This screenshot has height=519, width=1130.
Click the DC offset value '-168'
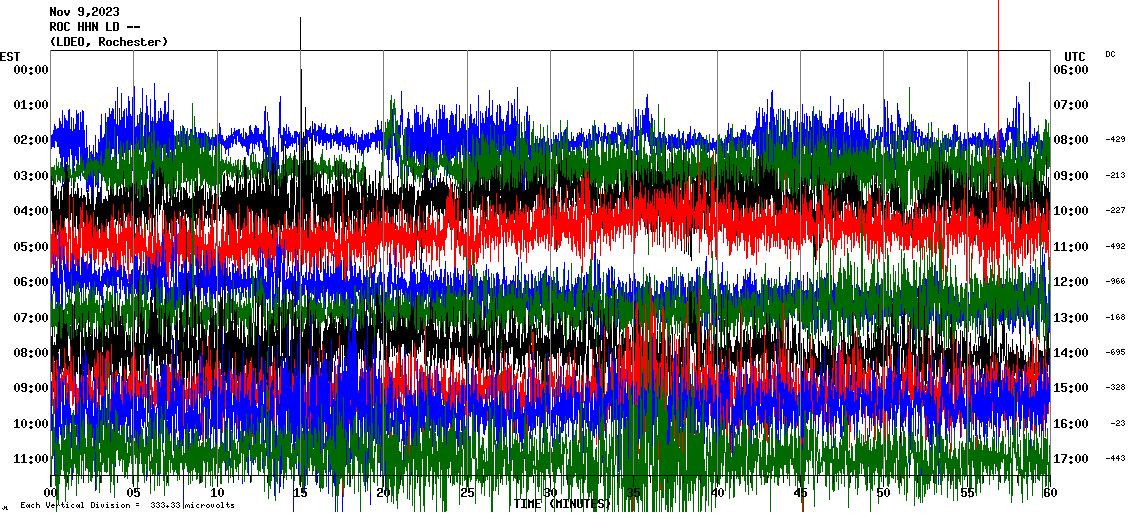[x=1116, y=317]
